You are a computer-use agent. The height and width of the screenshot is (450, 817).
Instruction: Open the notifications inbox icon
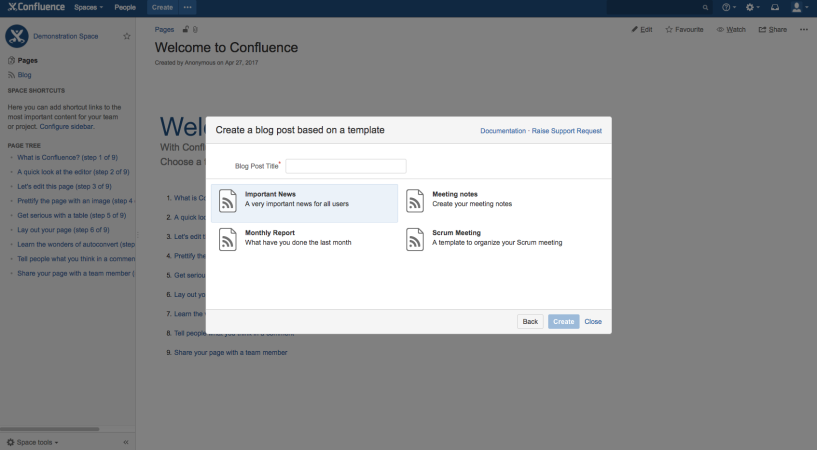click(775, 7)
